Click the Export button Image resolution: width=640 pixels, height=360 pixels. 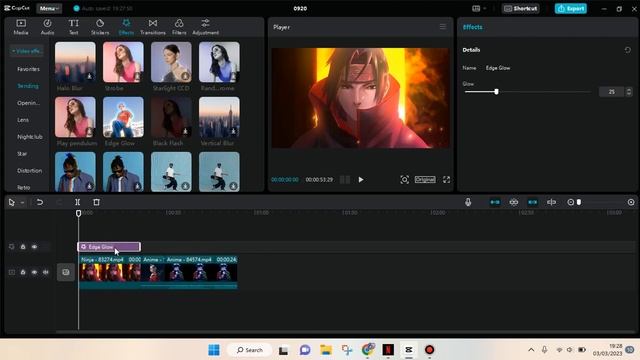(x=571, y=8)
